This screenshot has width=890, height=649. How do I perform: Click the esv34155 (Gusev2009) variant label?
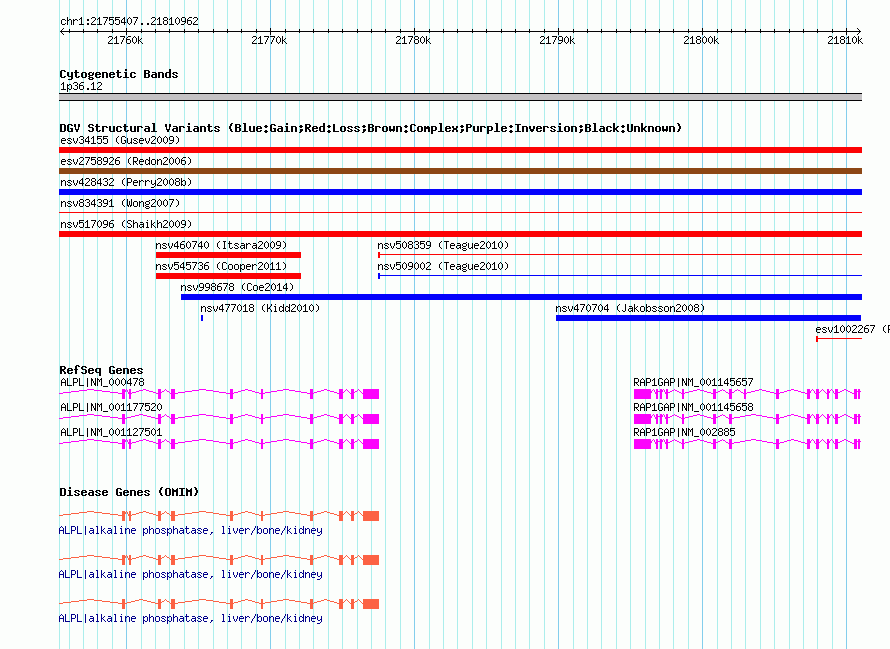(x=120, y=140)
